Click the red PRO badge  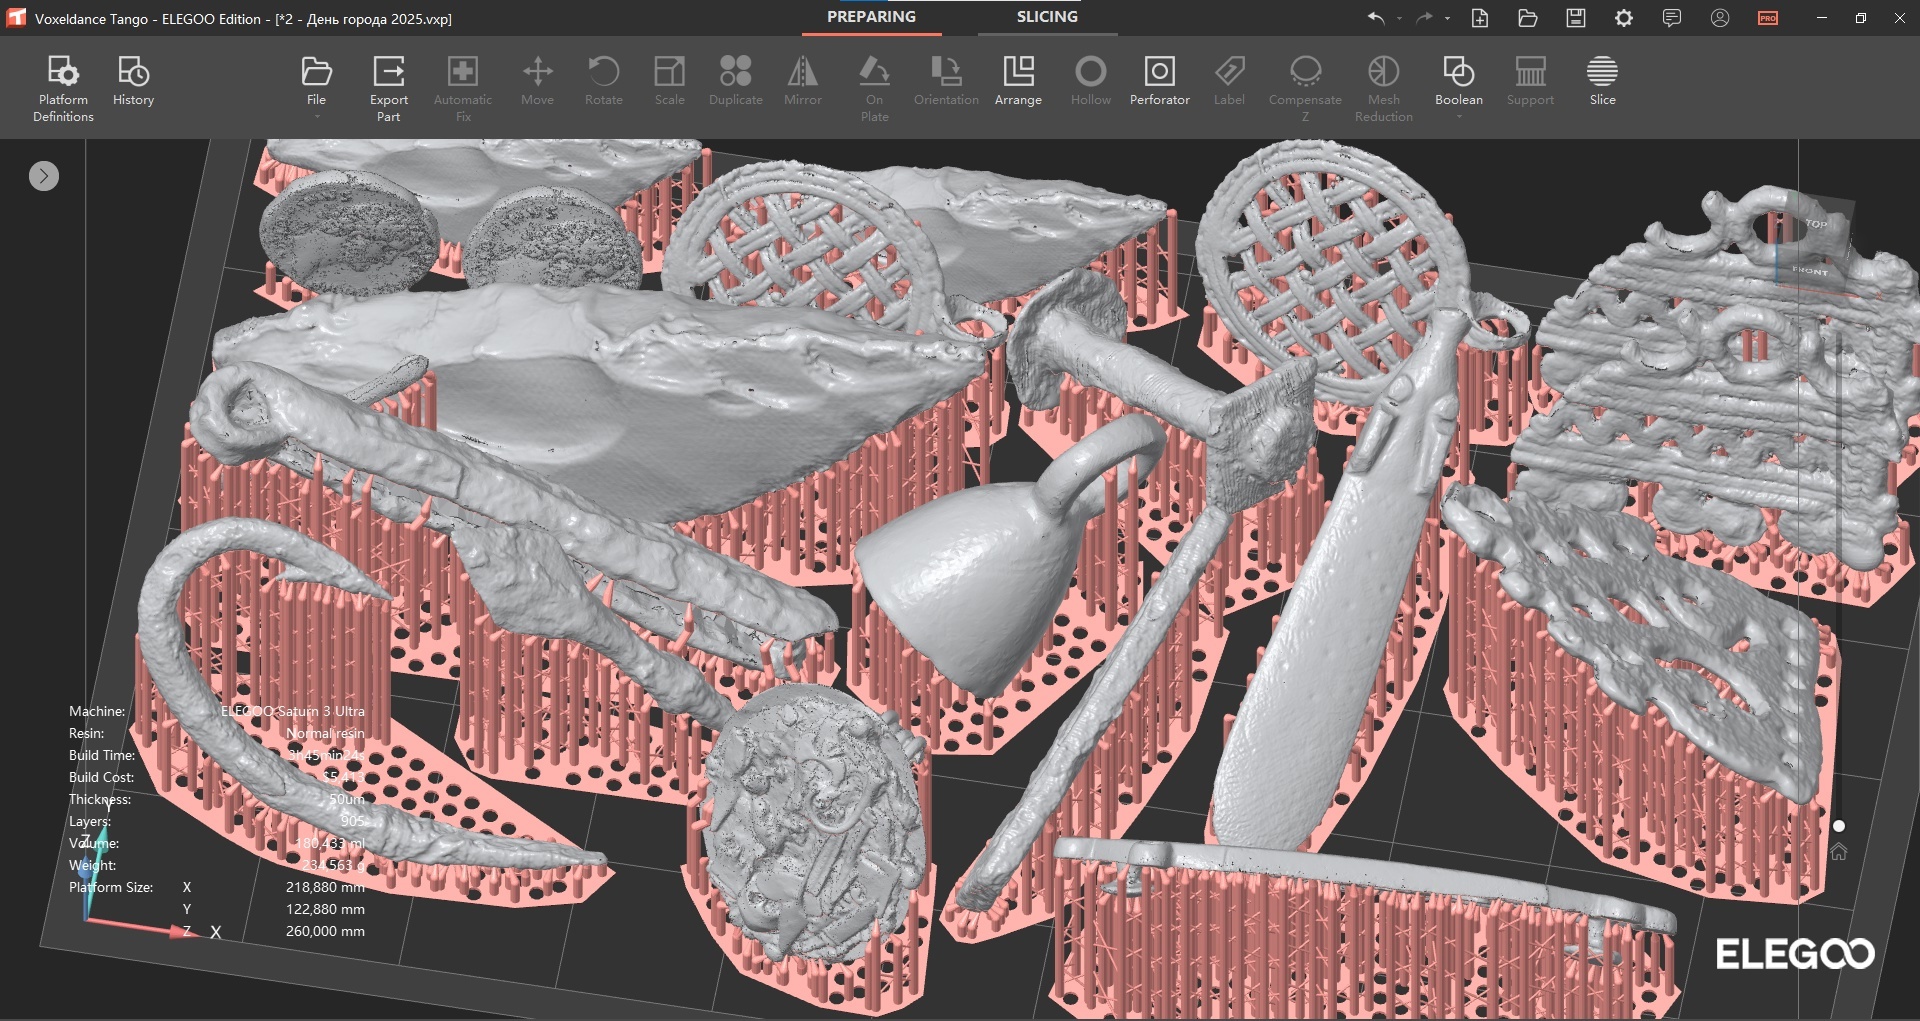pyautogui.click(x=1768, y=18)
